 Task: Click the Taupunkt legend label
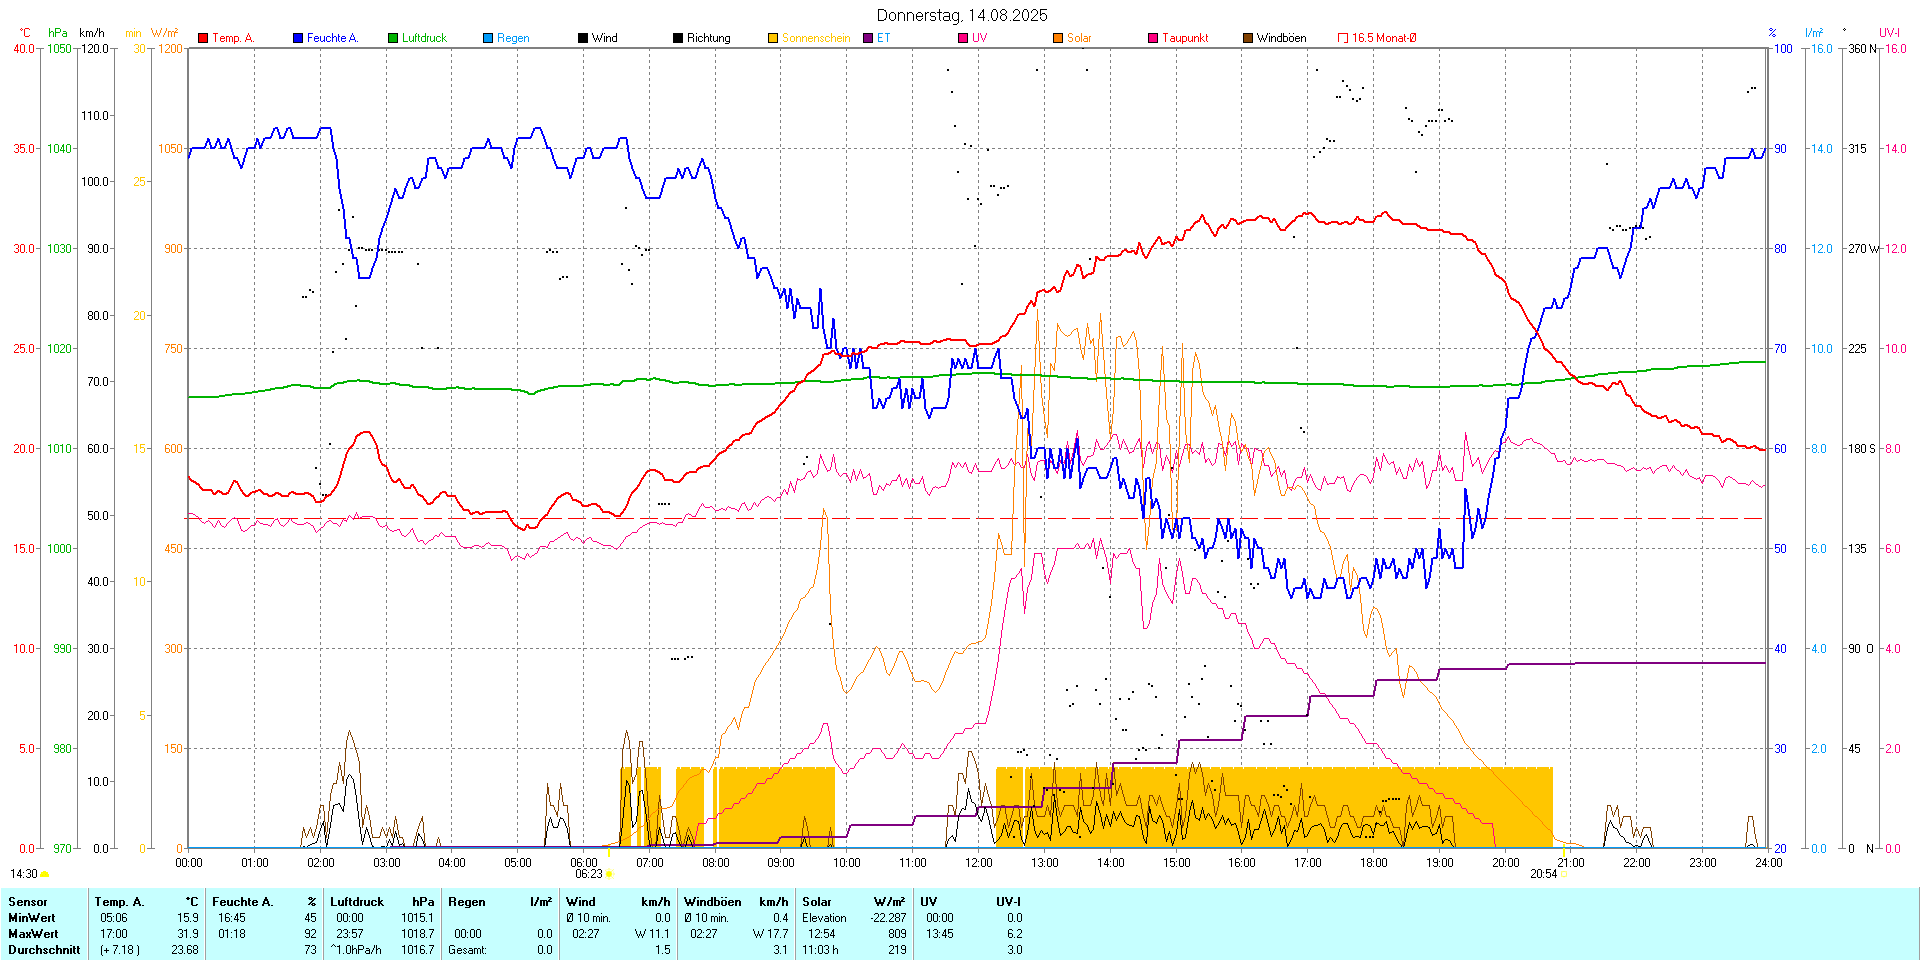coord(1185,38)
